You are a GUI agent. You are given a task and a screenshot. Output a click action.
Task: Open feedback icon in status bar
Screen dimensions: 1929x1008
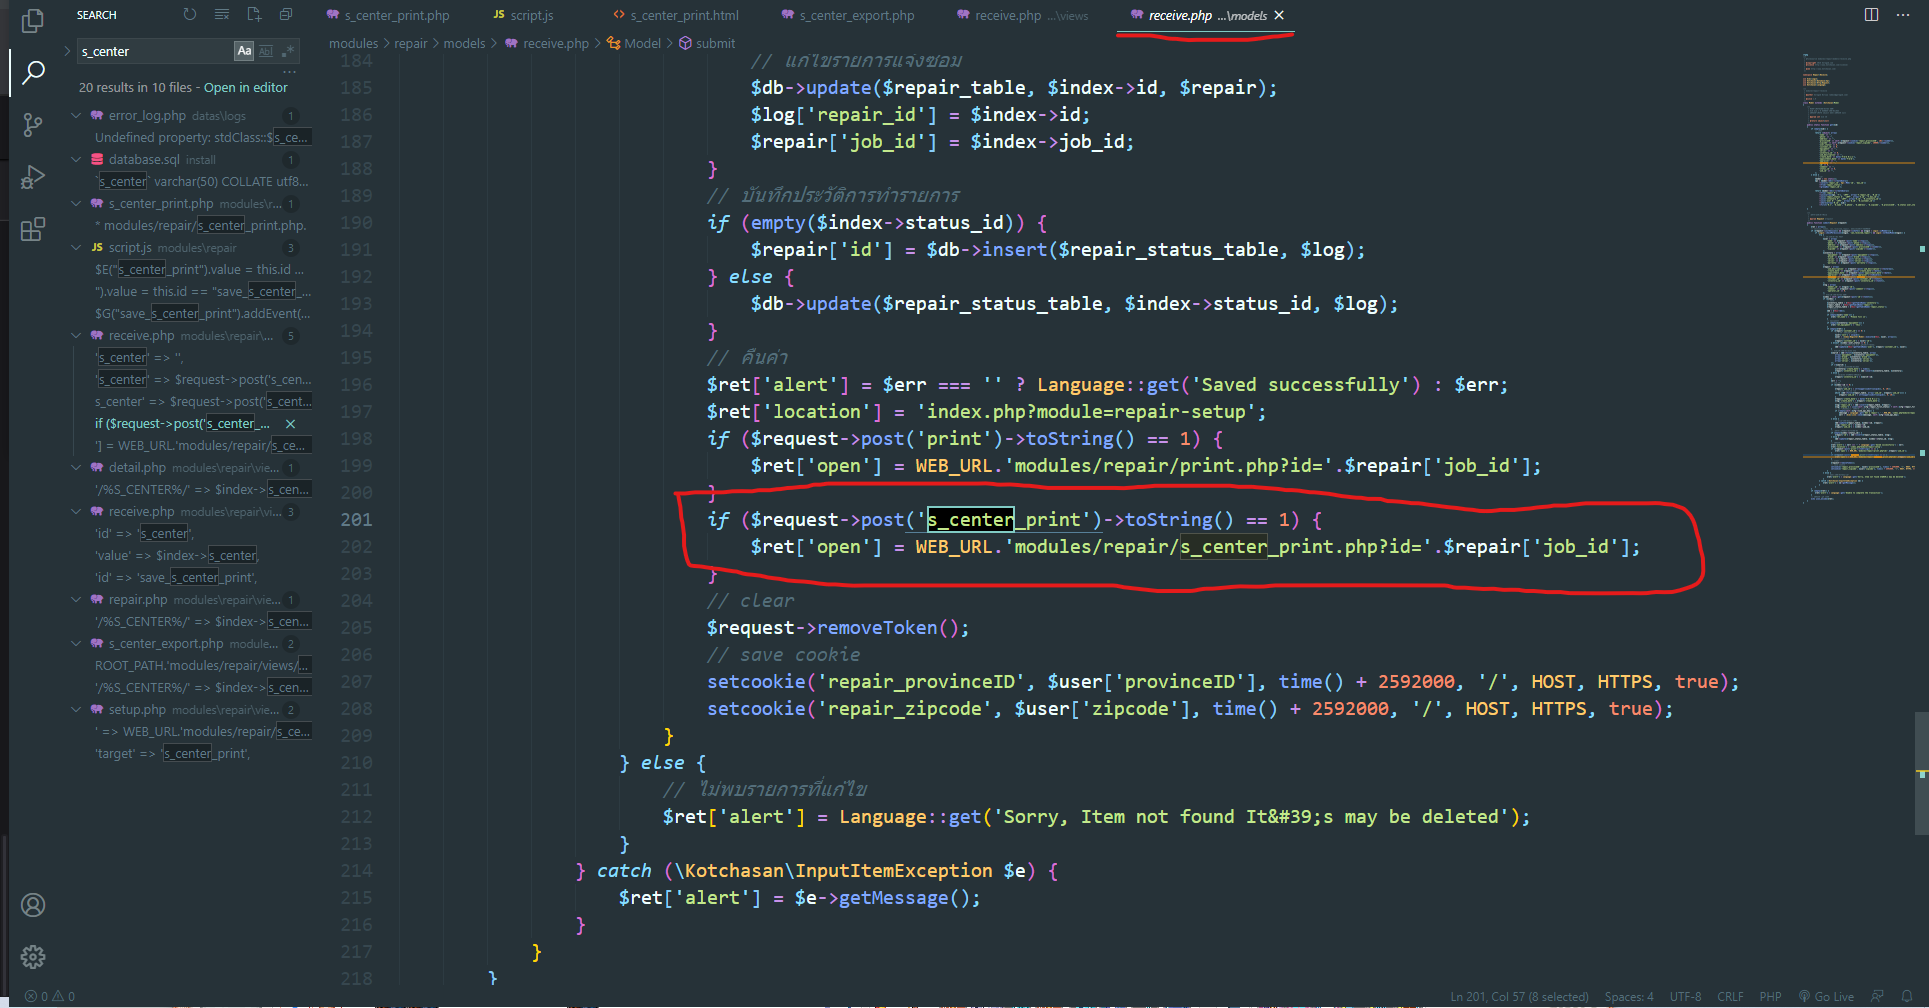pyautogui.click(x=1877, y=996)
